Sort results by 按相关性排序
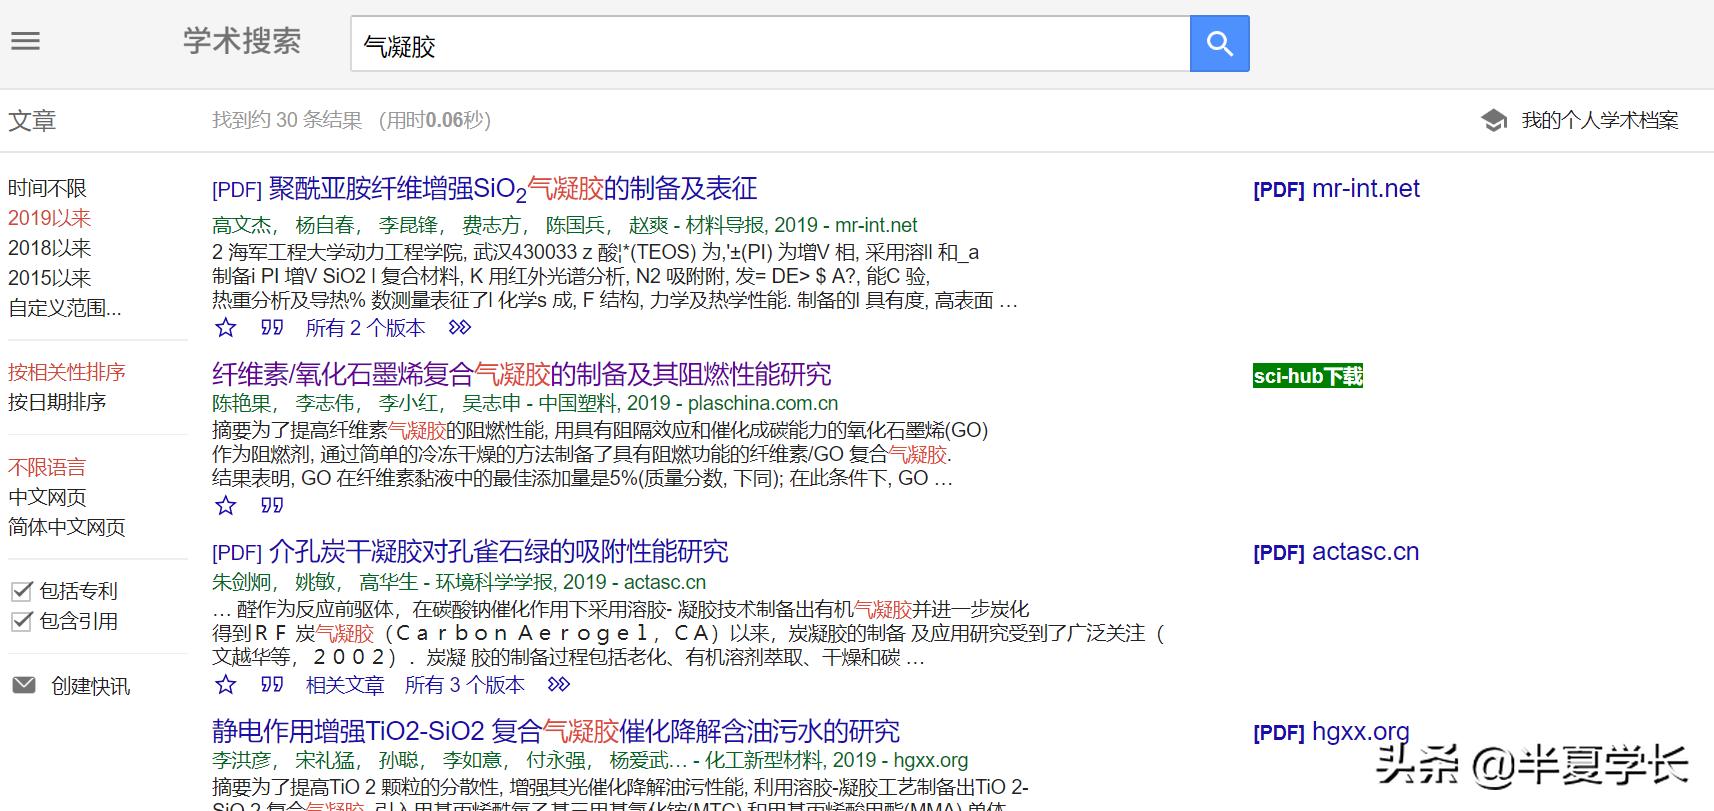Image resolution: width=1714 pixels, height=811 pixels. coord(67,372)
